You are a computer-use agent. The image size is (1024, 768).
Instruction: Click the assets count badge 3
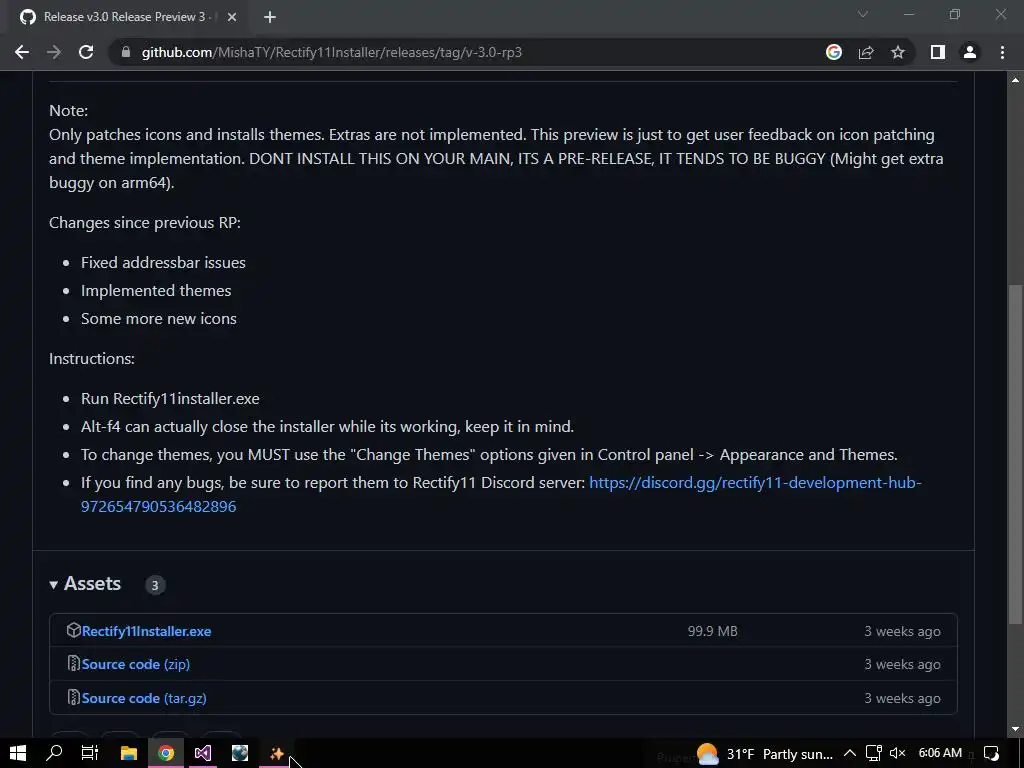(x=155, y=585)
